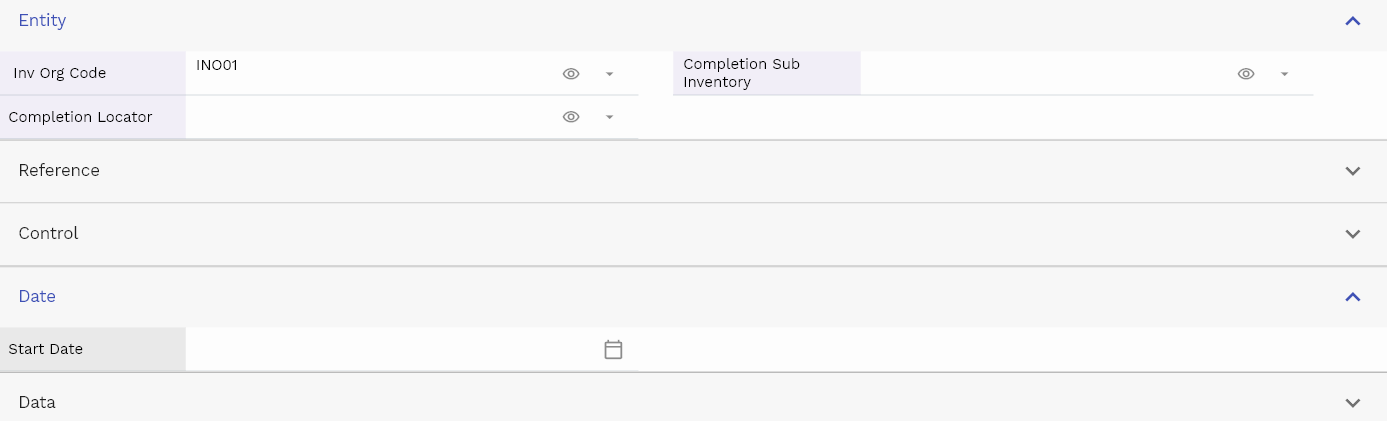Collapse the Date section chevron
Image resolution: width=1387 pixels, height=421 pixels.
point(1353,297)
